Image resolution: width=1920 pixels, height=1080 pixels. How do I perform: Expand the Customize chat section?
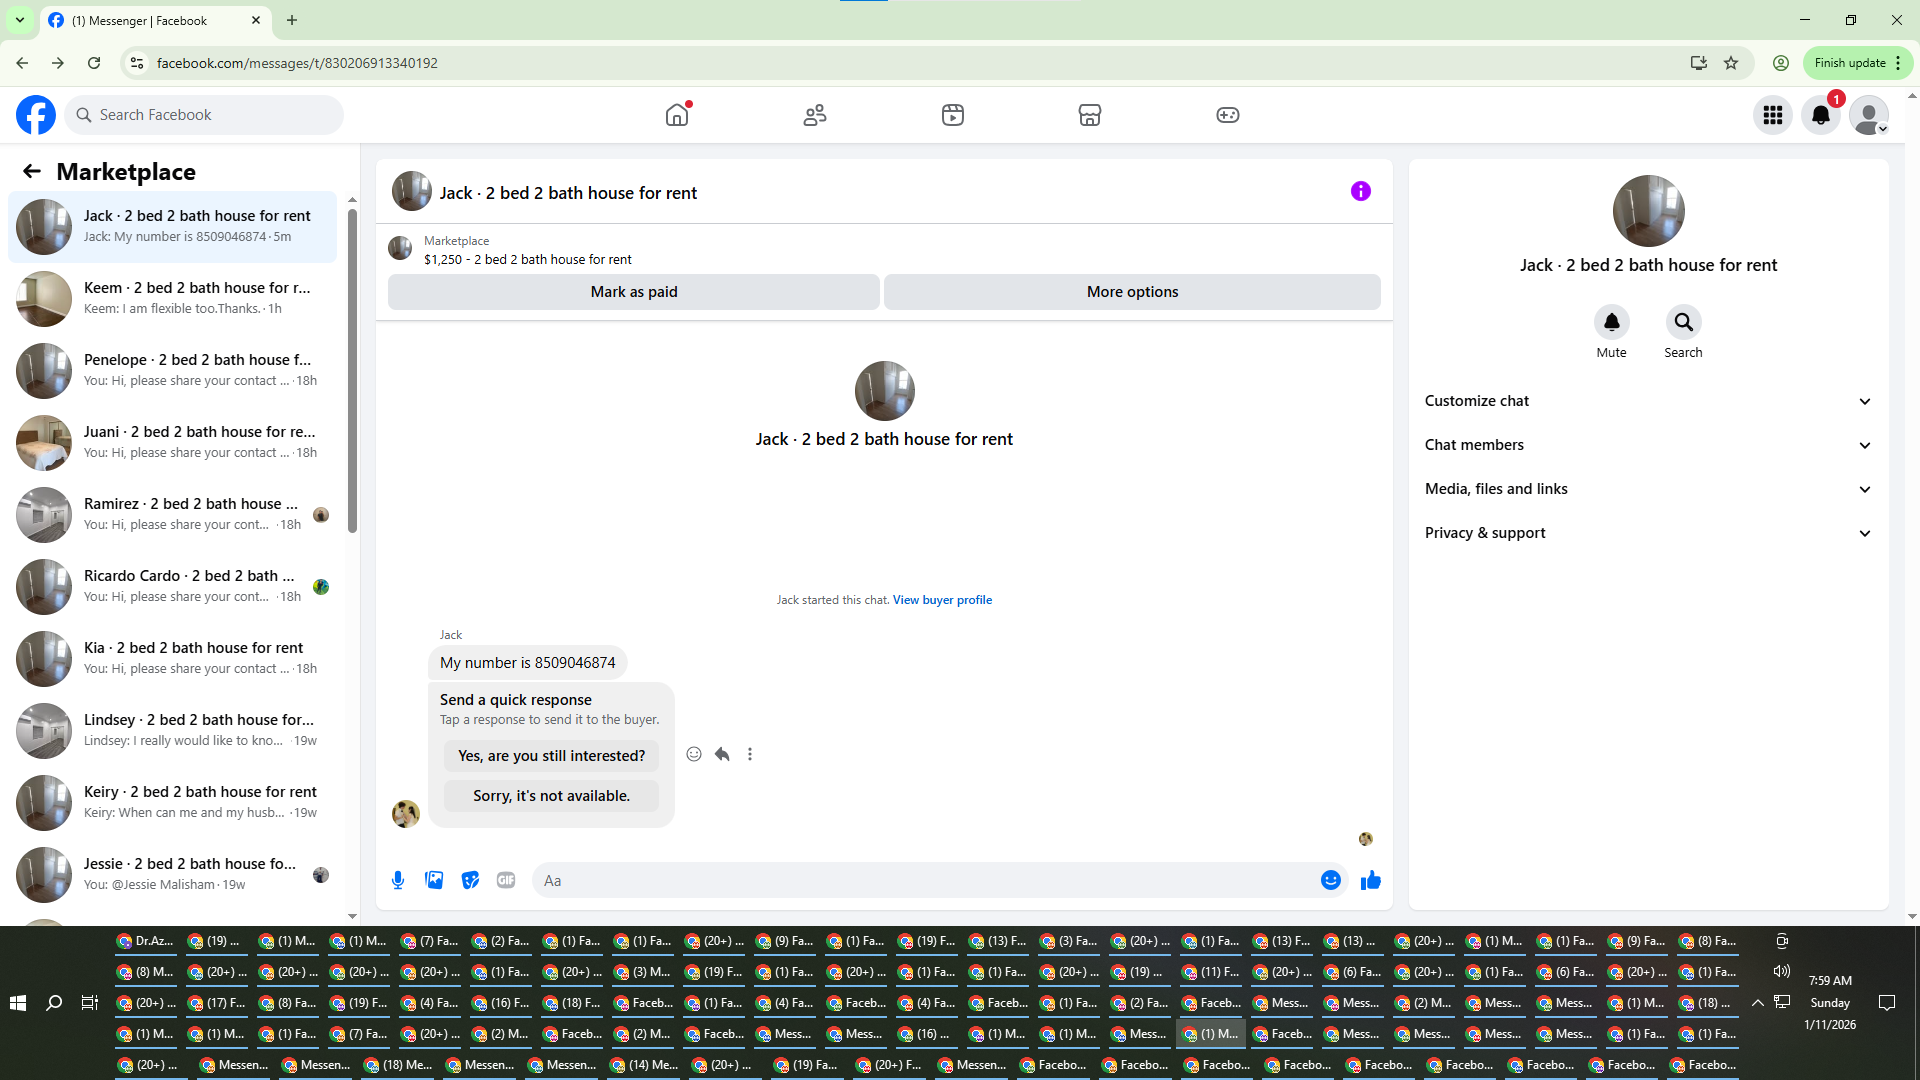click(1648, 401)
